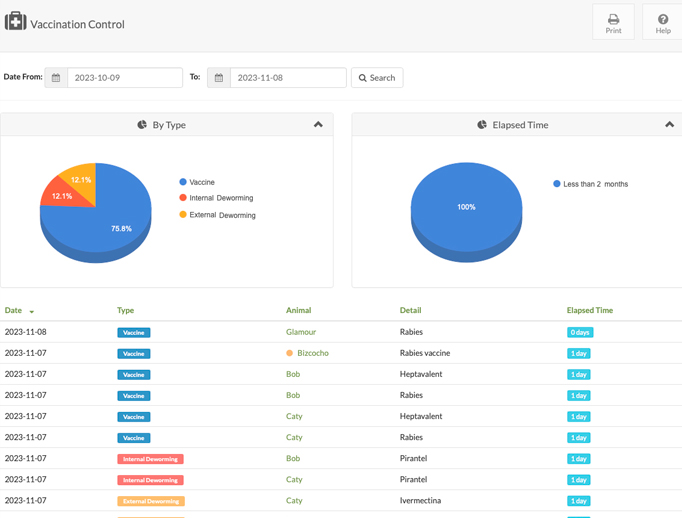
Task: Open Bob link in Heptavalent row
Action: tap(293, 374)
